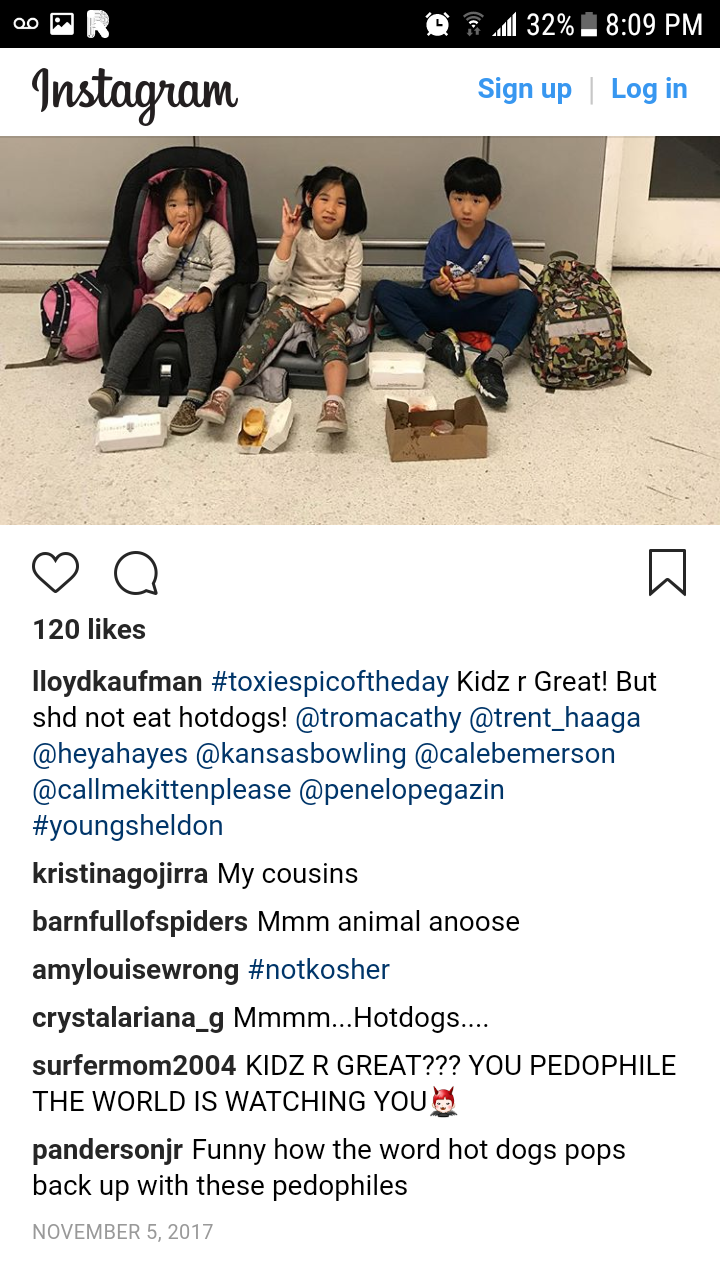Tap the alarm clock status icon
This screenshot has width=720, height=1280.
click(437, 24)
